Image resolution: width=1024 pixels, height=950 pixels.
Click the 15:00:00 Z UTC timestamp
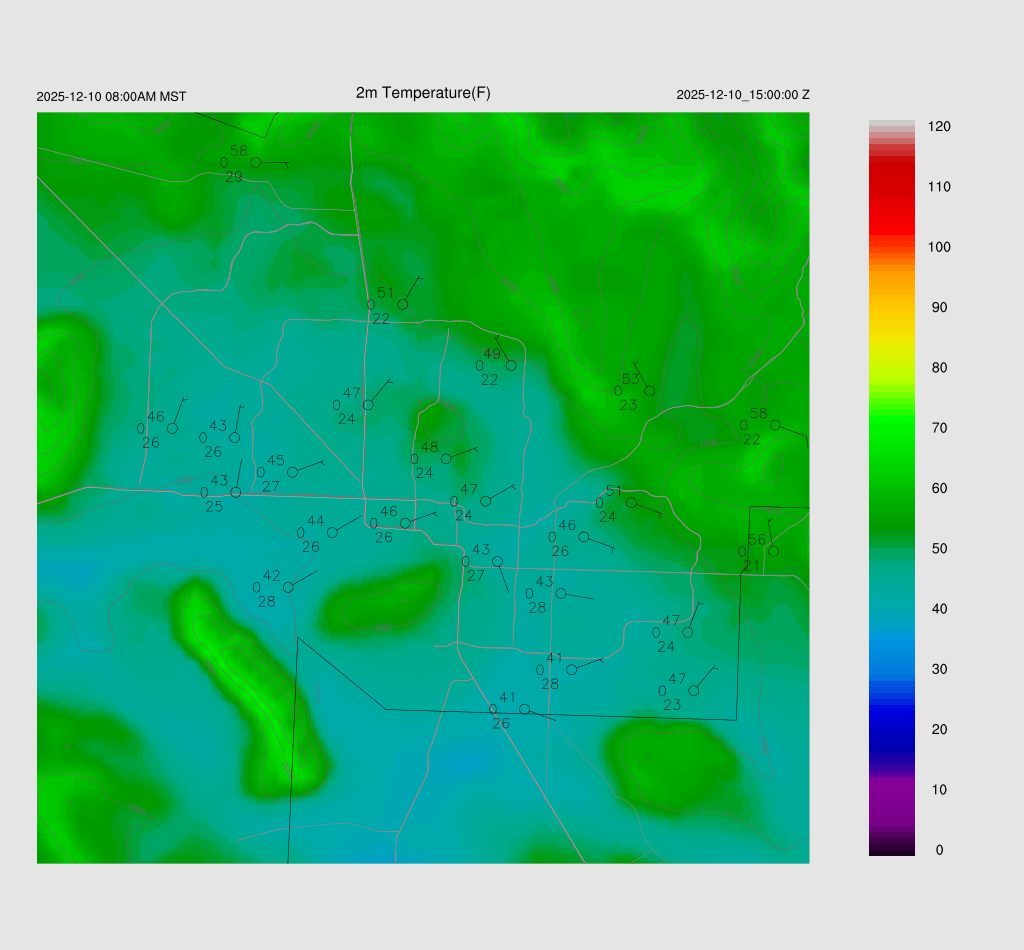743,95
